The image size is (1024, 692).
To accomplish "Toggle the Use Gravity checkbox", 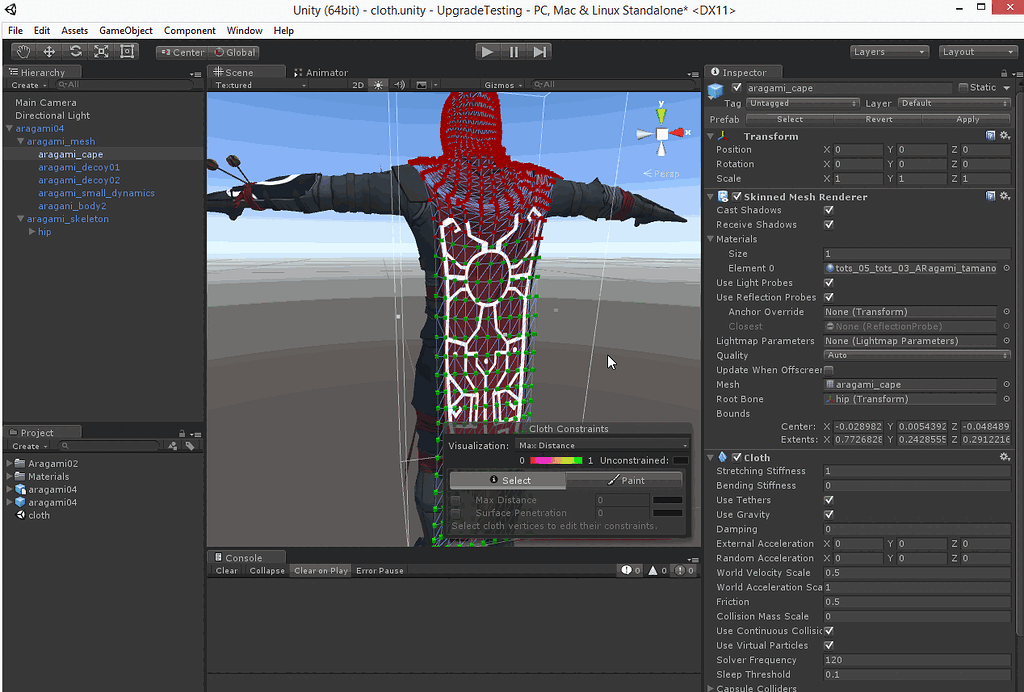I will click(x=828, y=515).
